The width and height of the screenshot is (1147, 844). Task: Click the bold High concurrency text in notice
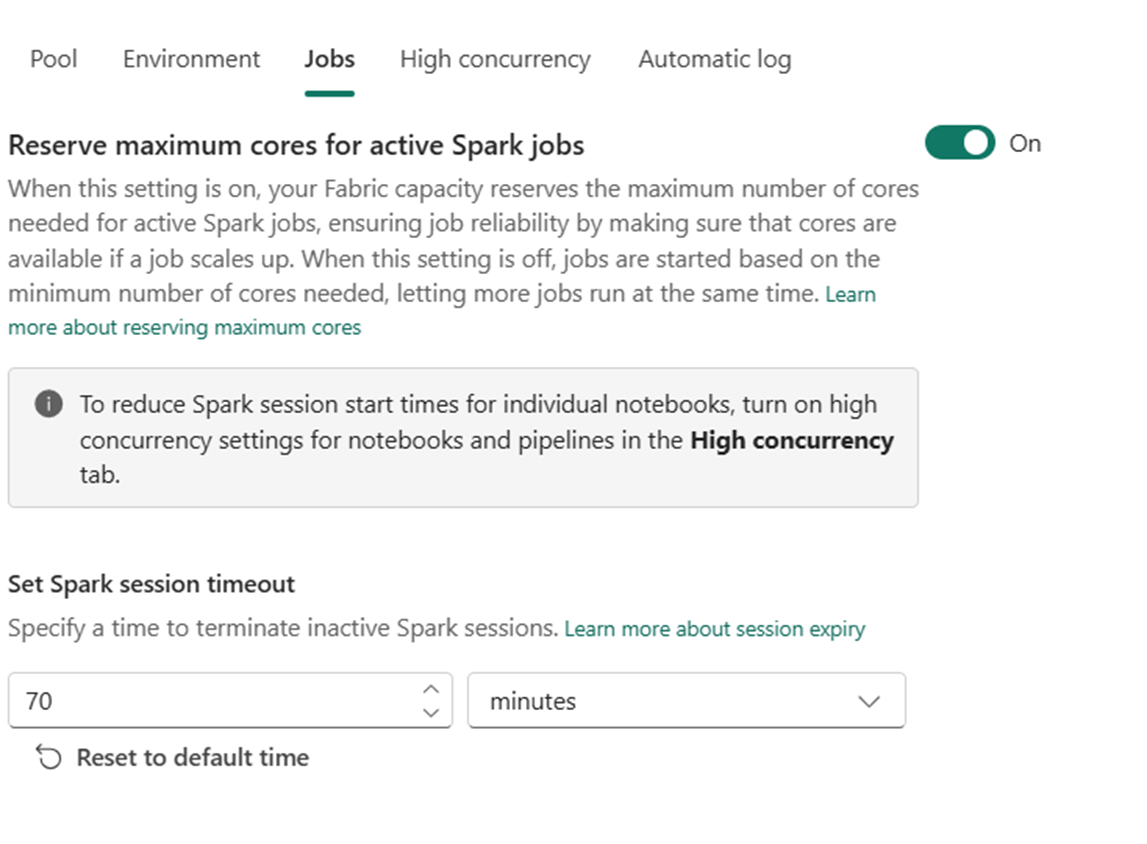(x=791, y=440)
